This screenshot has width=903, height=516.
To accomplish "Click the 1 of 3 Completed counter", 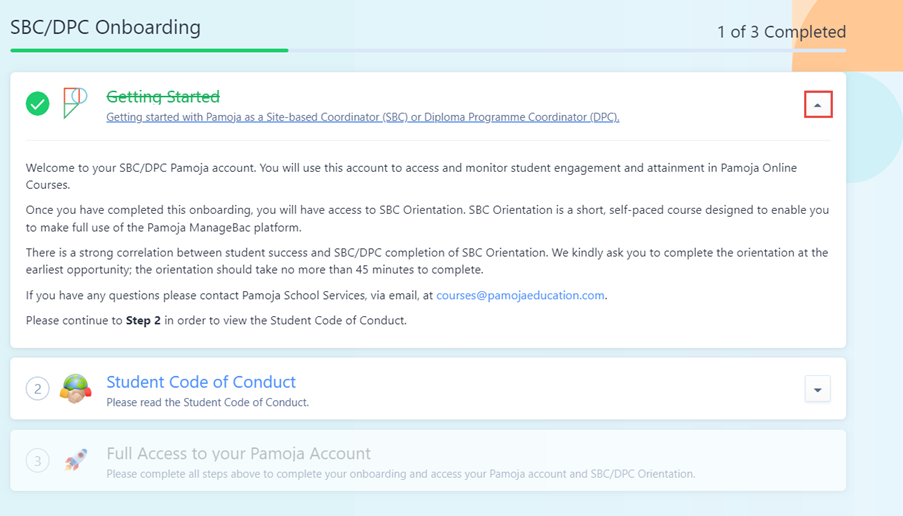I will 781,32.
